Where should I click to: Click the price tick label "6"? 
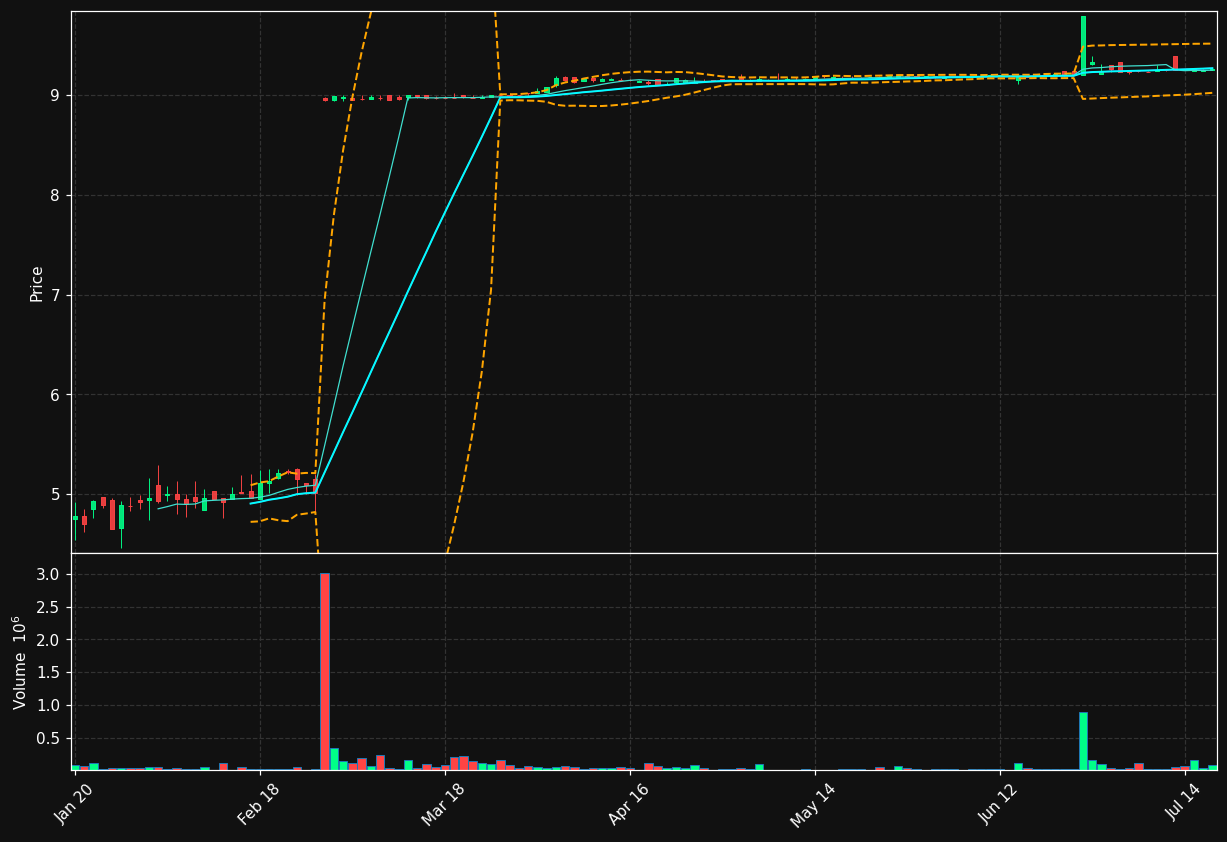tap(56, 395)
